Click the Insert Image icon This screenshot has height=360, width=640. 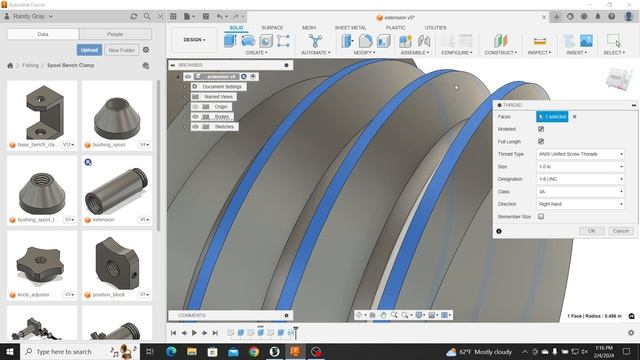[586, 41]
